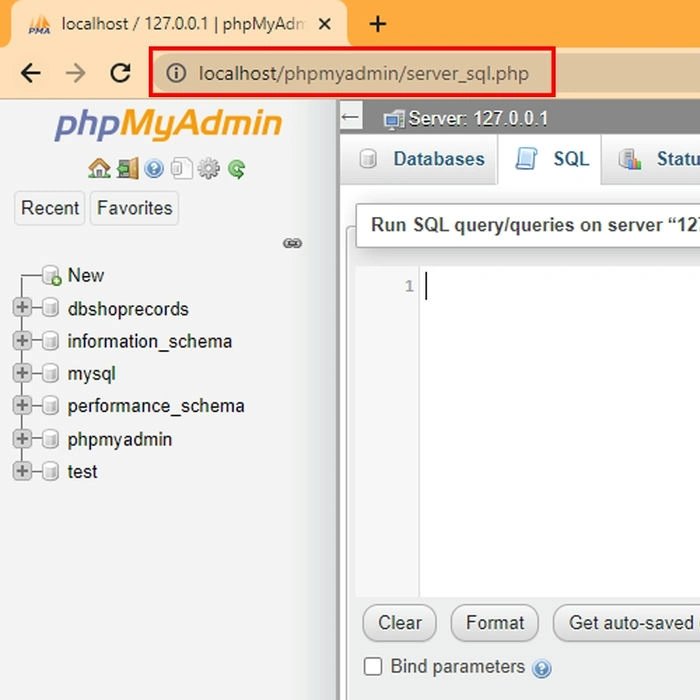Open phpMyAdmin documentation help icon
The height and width of the screenshot is (700, 700).
point(154,169)
